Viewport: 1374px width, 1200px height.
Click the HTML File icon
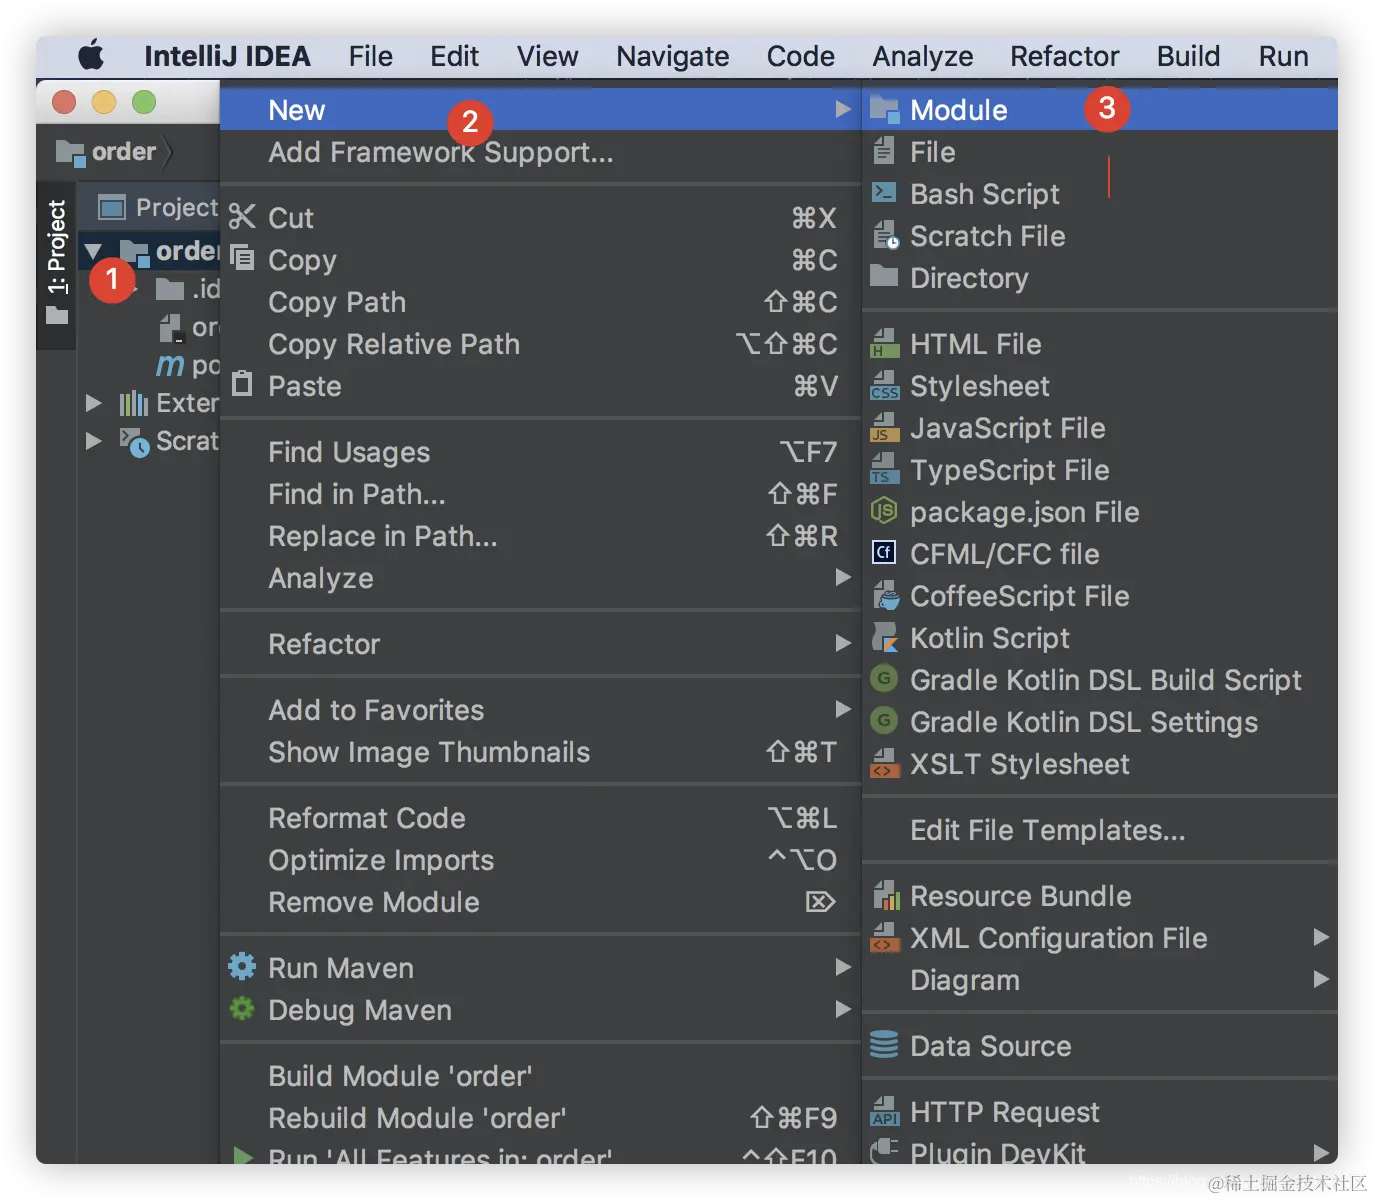(884, 344)
